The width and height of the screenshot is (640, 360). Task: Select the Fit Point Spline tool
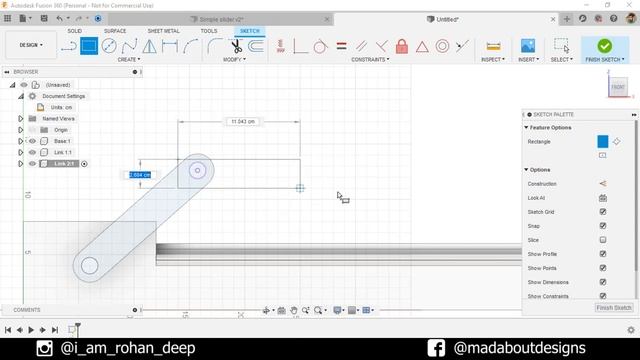129,46
